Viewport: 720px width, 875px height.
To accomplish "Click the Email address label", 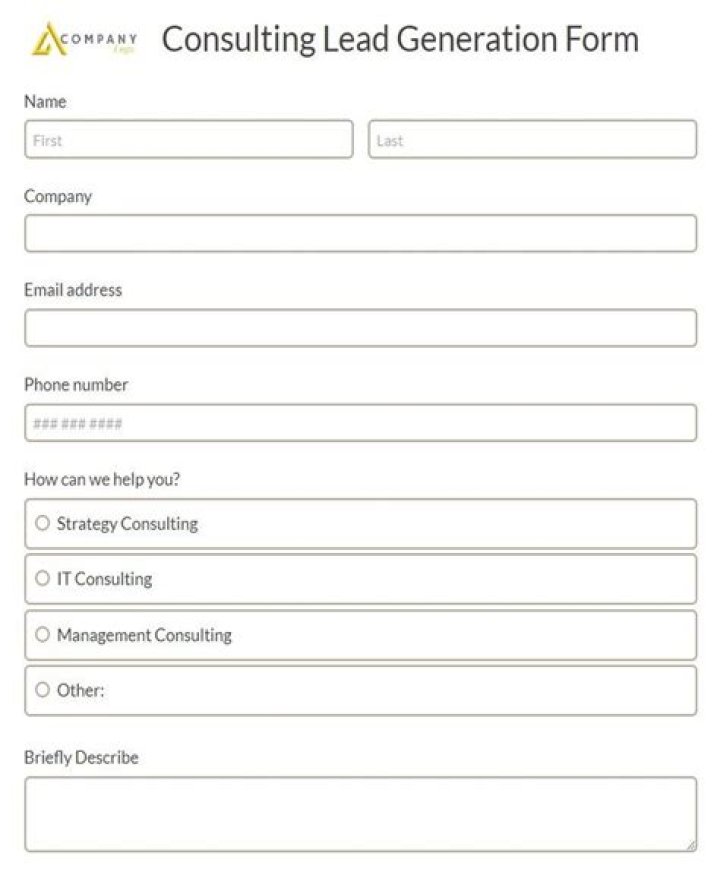I will click(73, 289).
